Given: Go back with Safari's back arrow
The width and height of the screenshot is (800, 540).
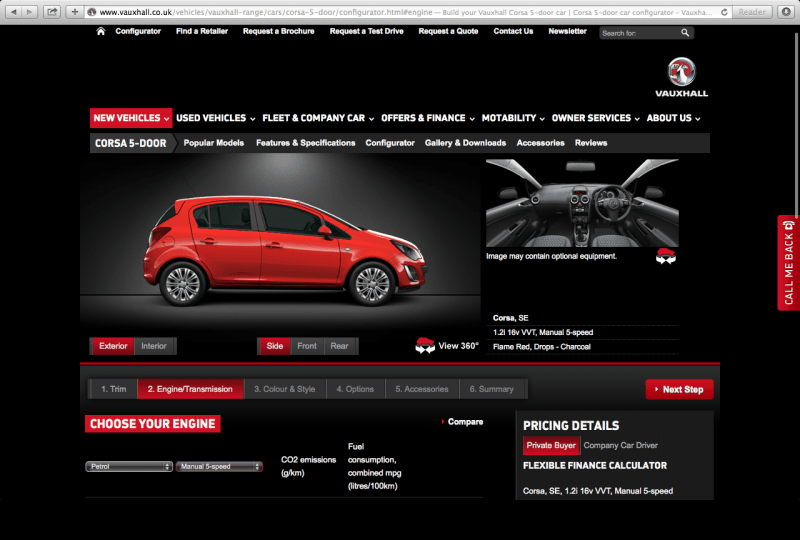Looking at the screenshot, I should tap(14, 11).
